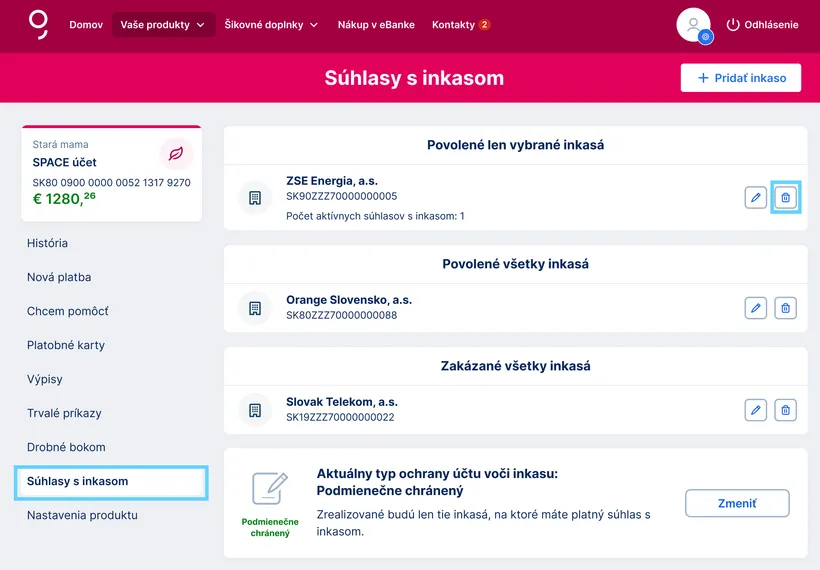Open Kontakty with two notifications
This screenshot has width=820, height=570.
pyautogui.click(x=461, y=25)
